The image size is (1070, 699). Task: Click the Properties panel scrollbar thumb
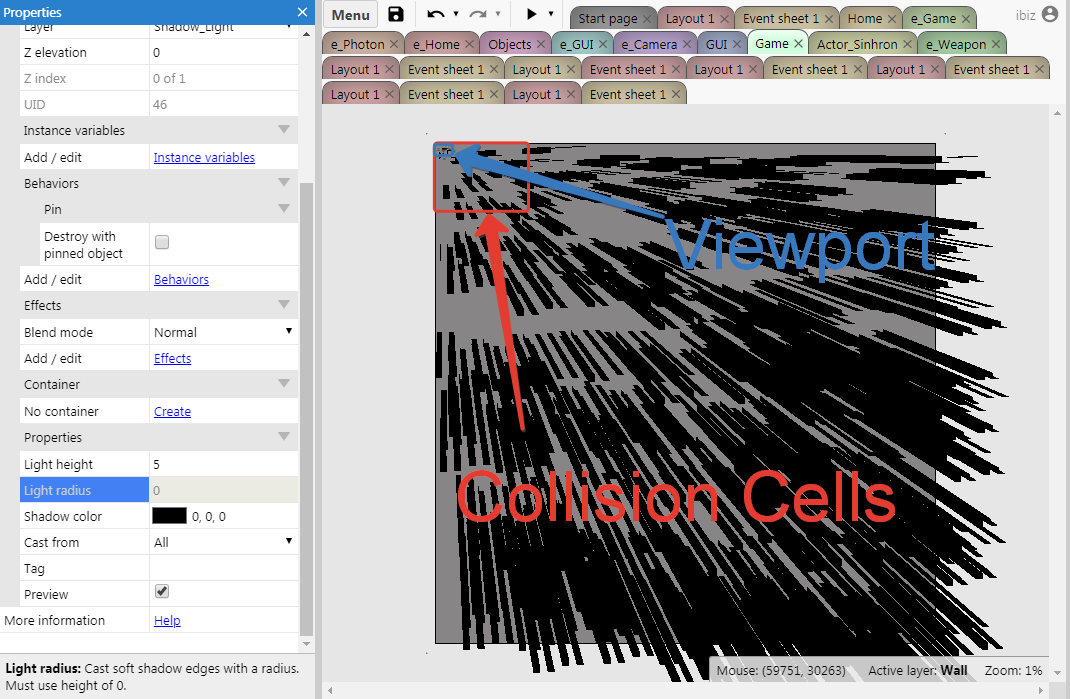[306, 408]
